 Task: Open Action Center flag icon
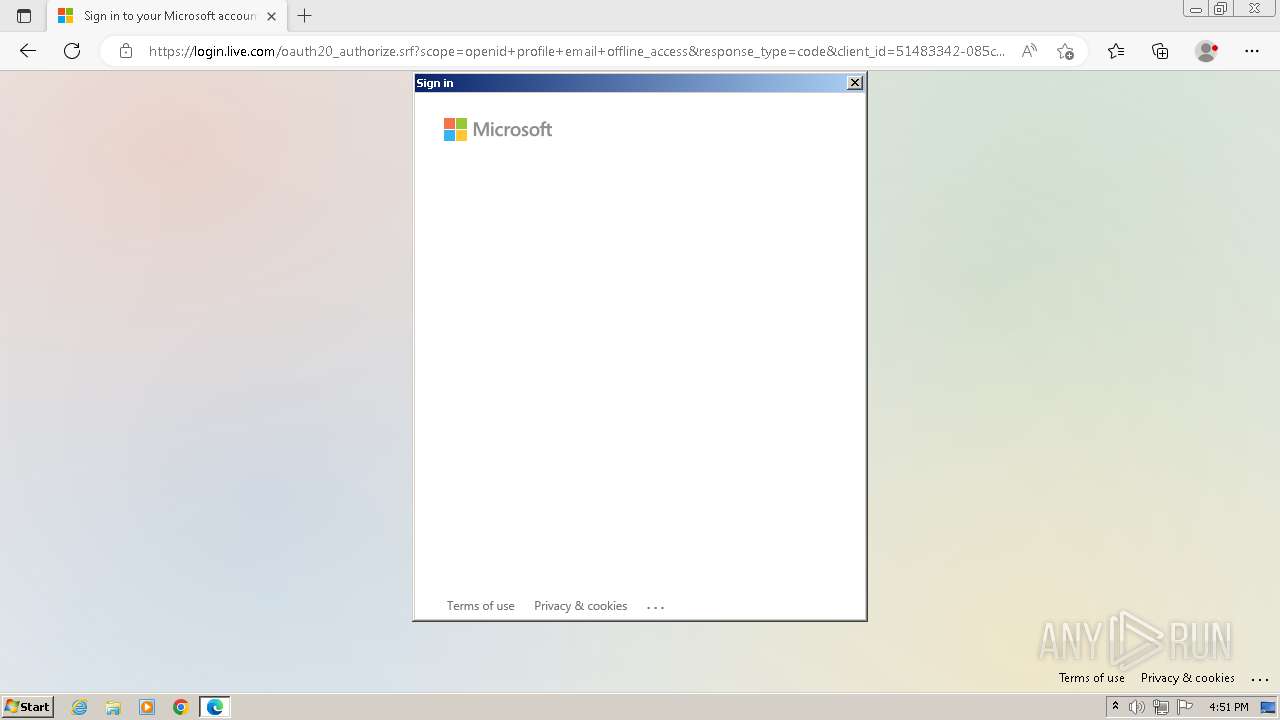1186,707
